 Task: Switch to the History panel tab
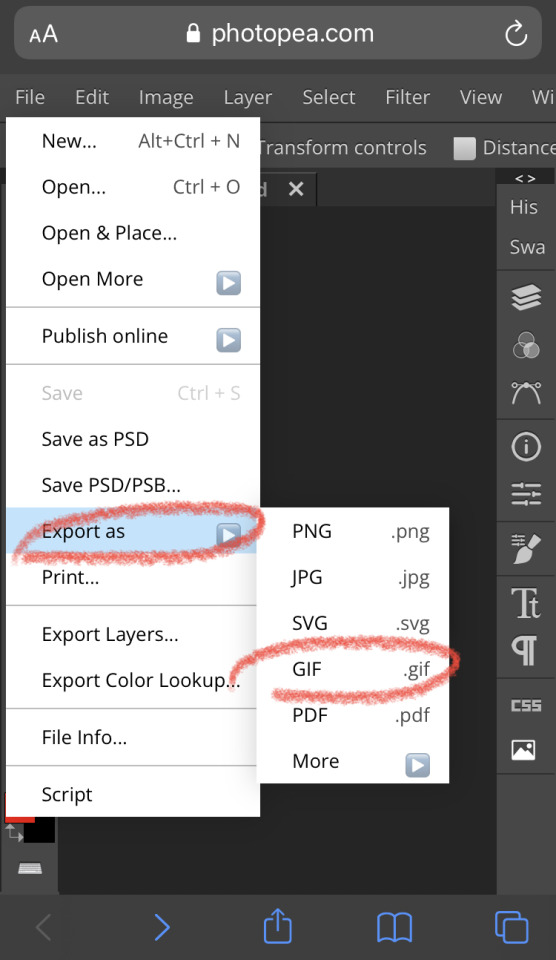[x=524, y=207]
